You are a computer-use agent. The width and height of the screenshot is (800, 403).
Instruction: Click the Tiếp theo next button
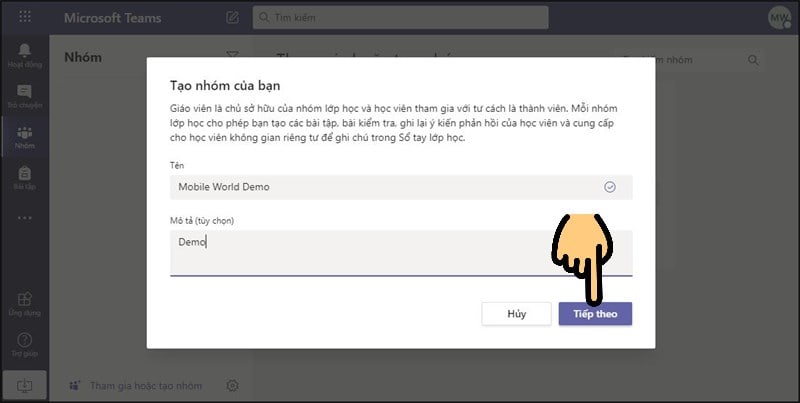[595, 314]
